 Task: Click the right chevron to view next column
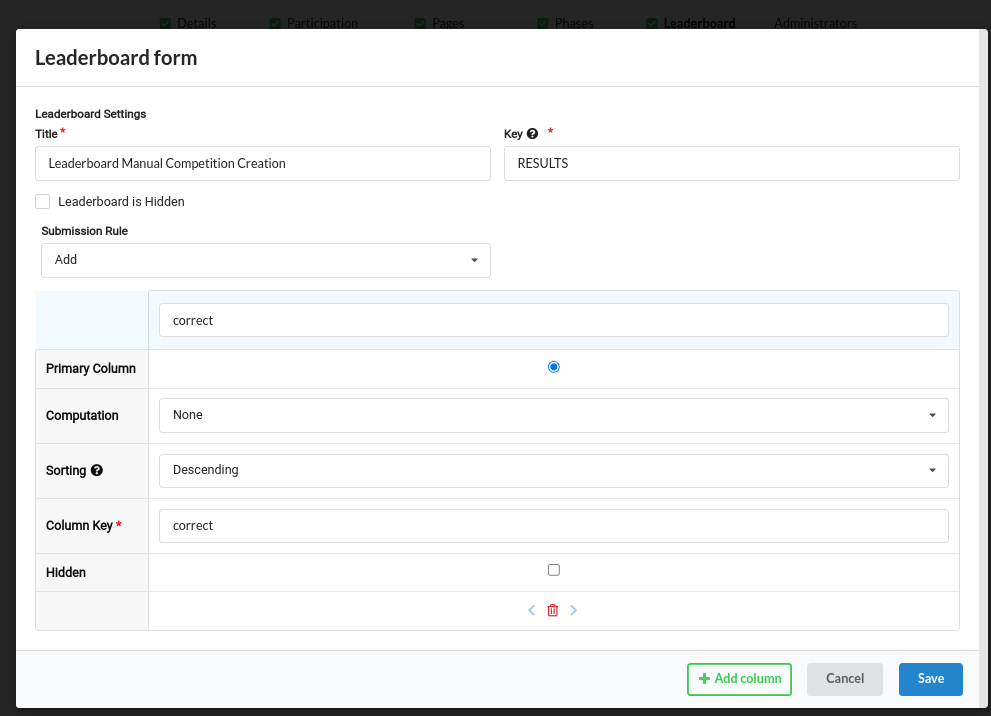(x=573, y=610)
